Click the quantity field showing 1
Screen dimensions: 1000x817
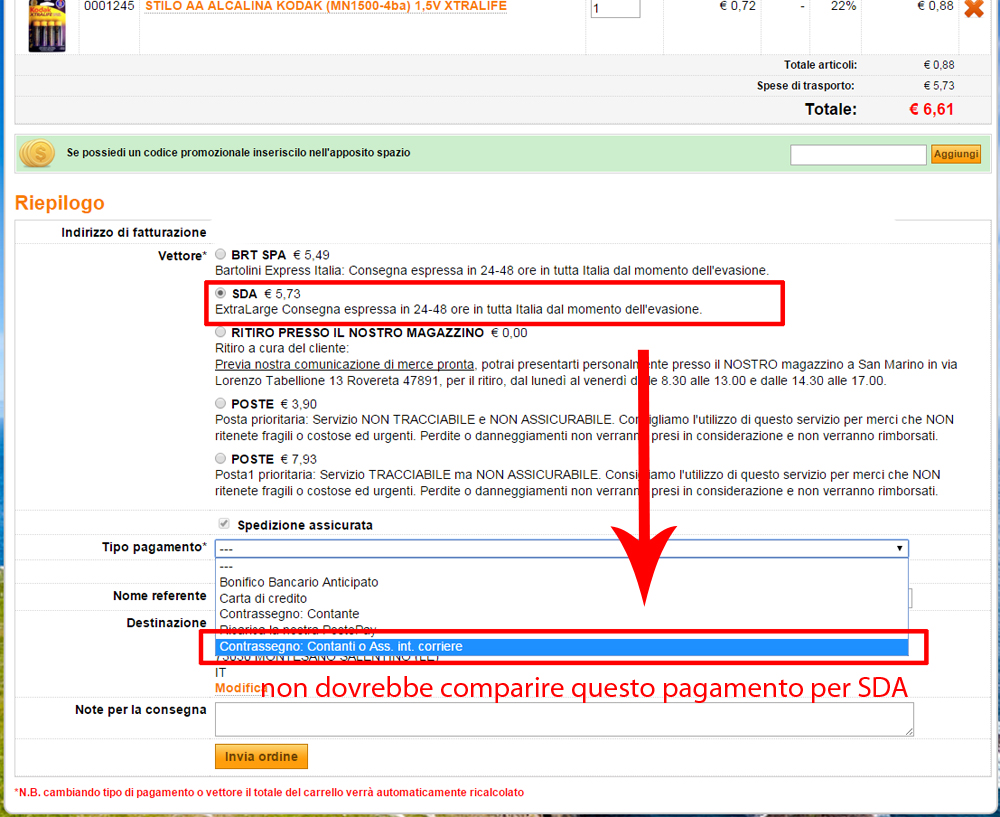coord(615,8)
